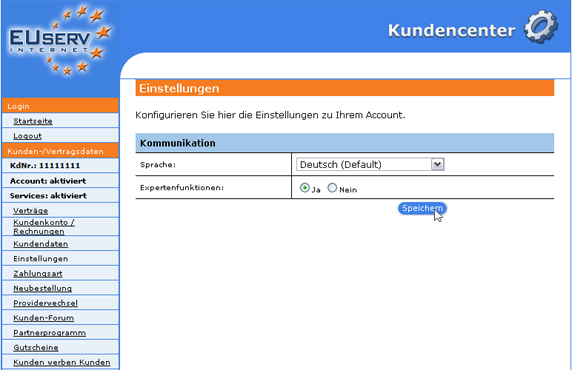
Task: Open Verträge in the sidebar
Action: 31,211
